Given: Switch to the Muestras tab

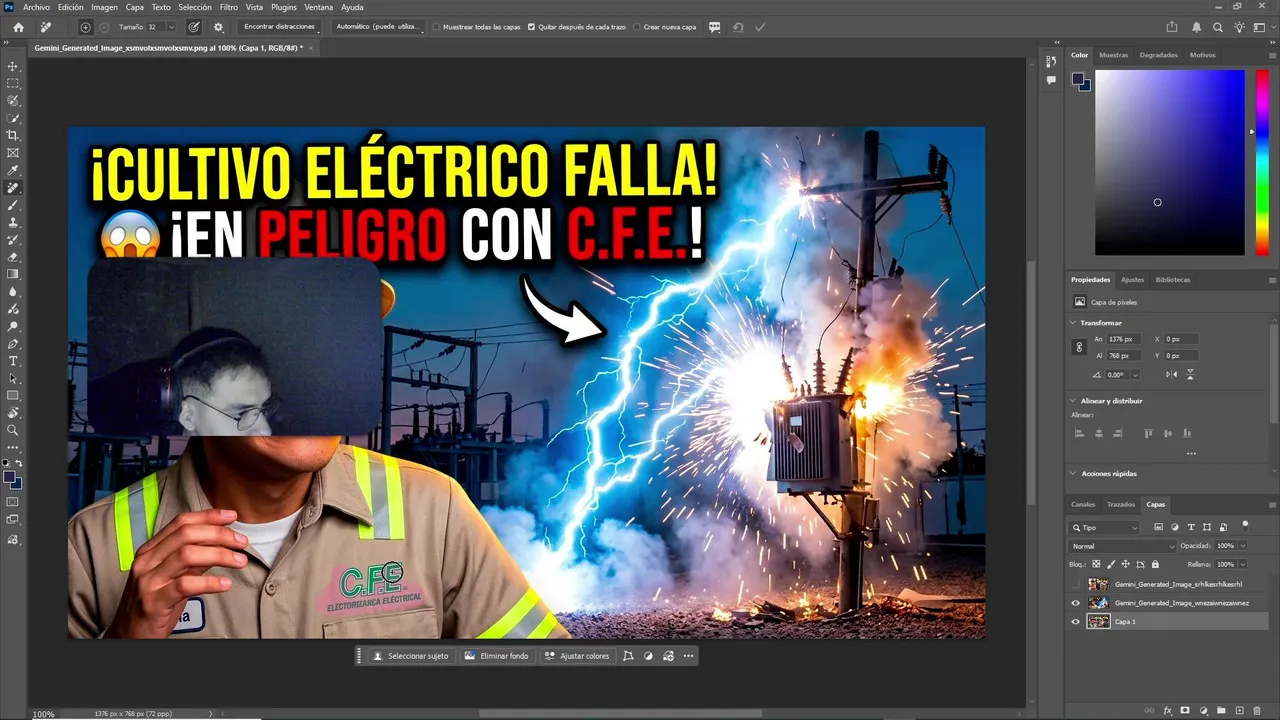Looking at the screenshot, I should tap(1113, 55).
